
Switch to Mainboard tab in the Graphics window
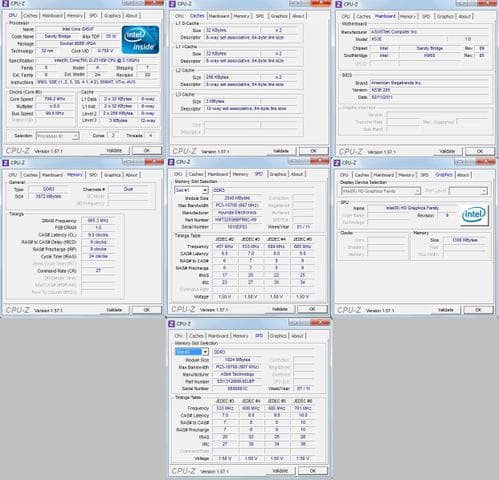[383, 175]
